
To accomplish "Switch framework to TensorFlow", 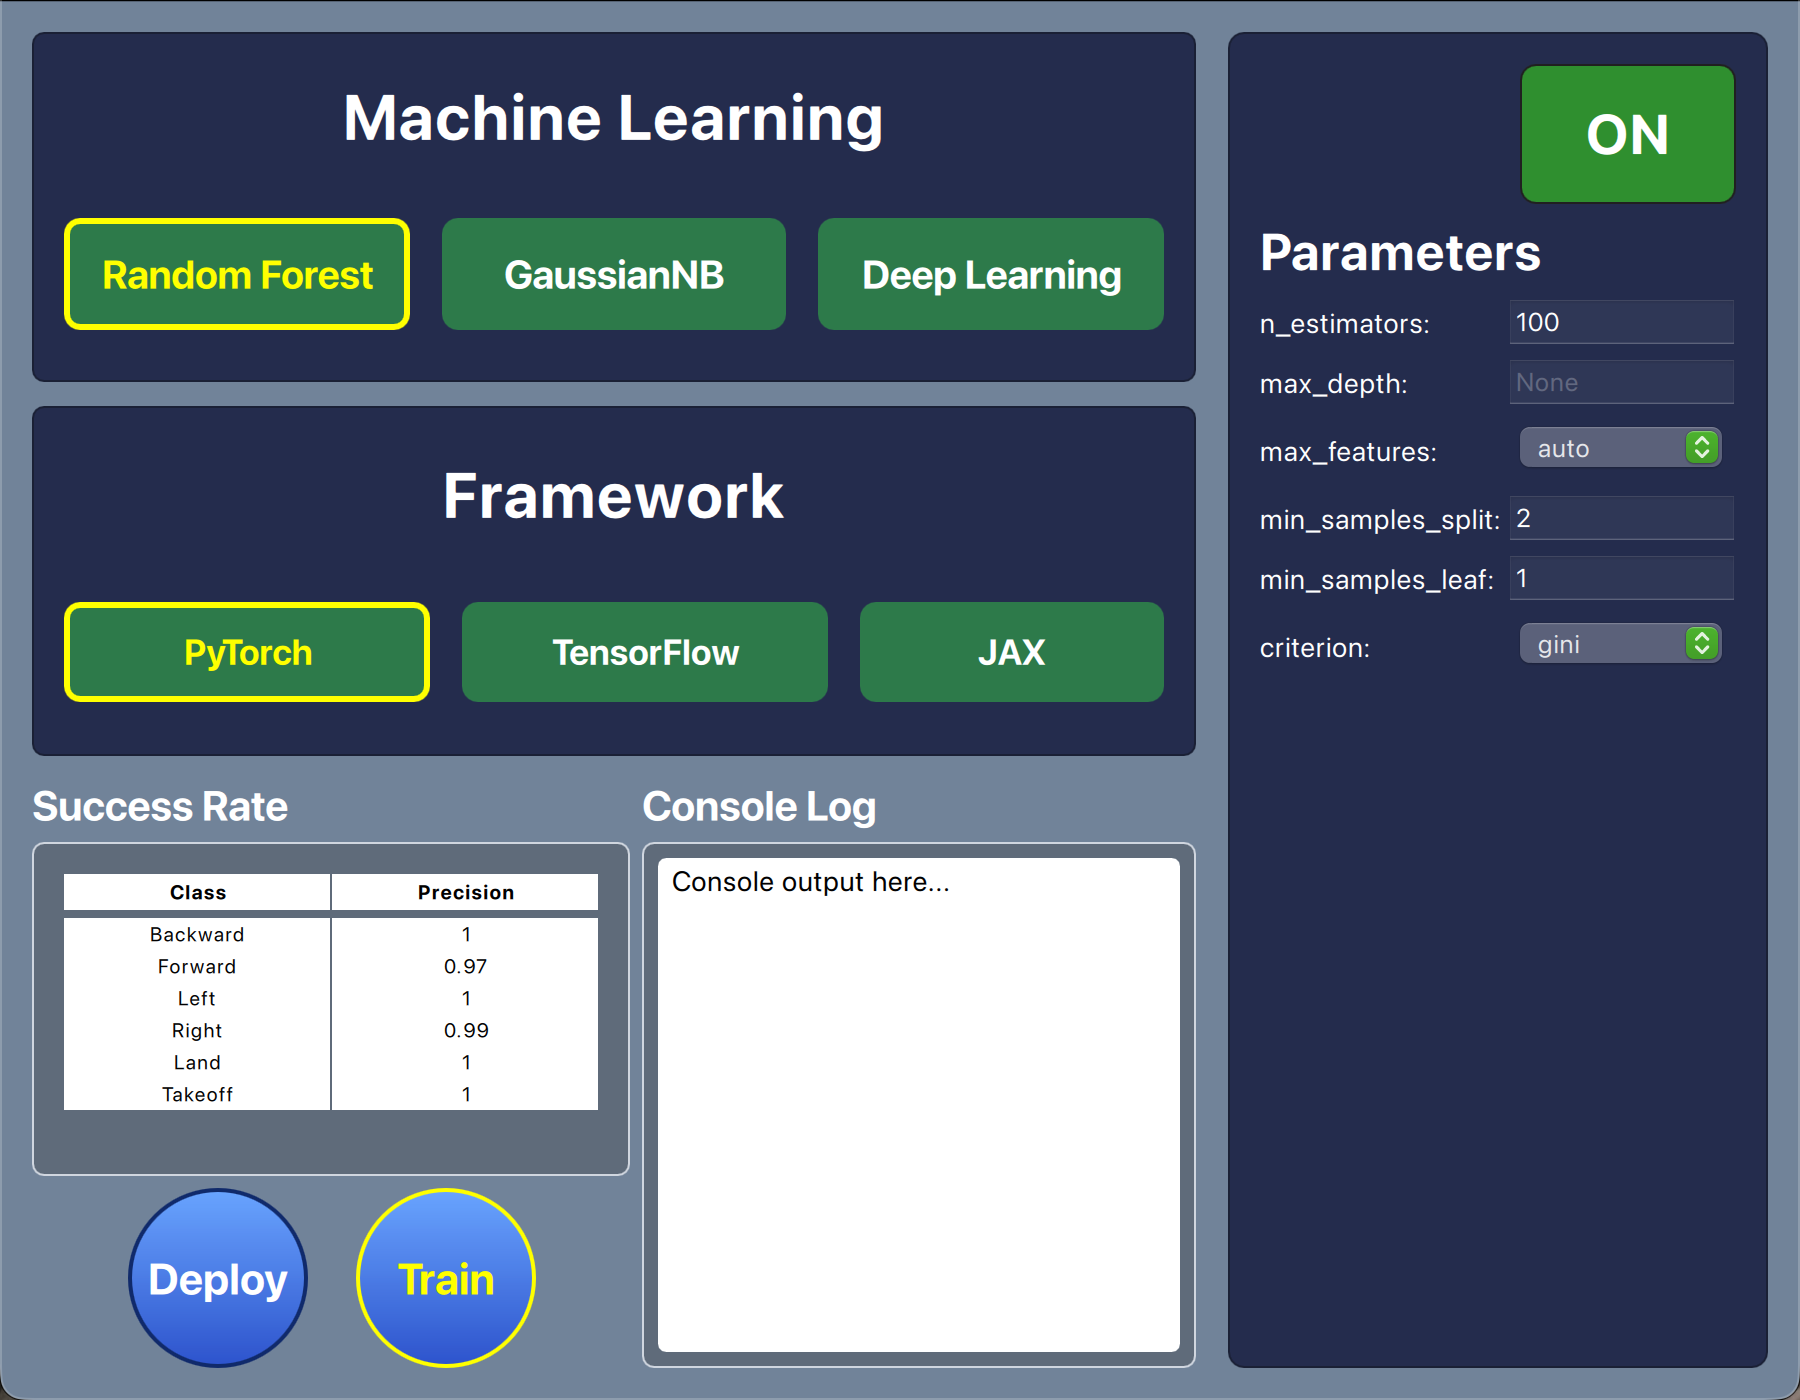I will tap(645, 652).
